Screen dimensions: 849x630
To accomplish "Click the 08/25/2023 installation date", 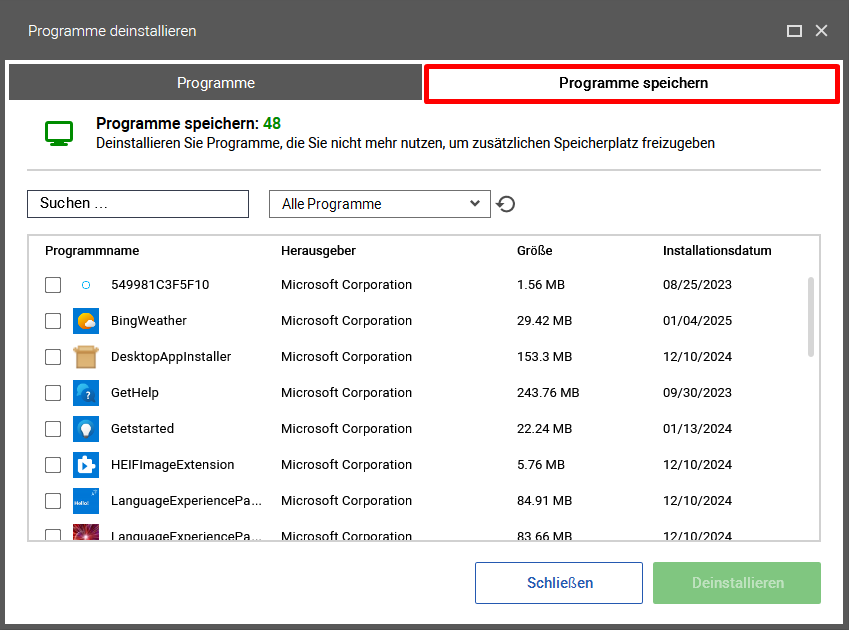I will (697, 285).
